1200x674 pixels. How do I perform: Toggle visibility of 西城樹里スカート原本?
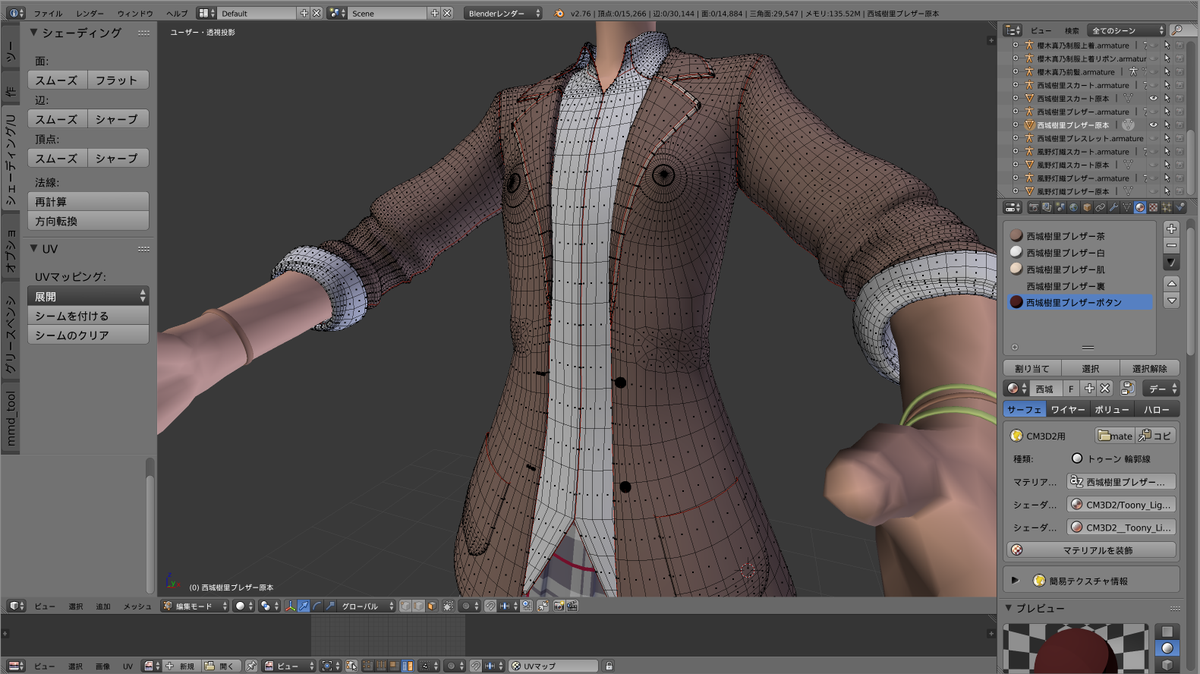pos(1154,98)
